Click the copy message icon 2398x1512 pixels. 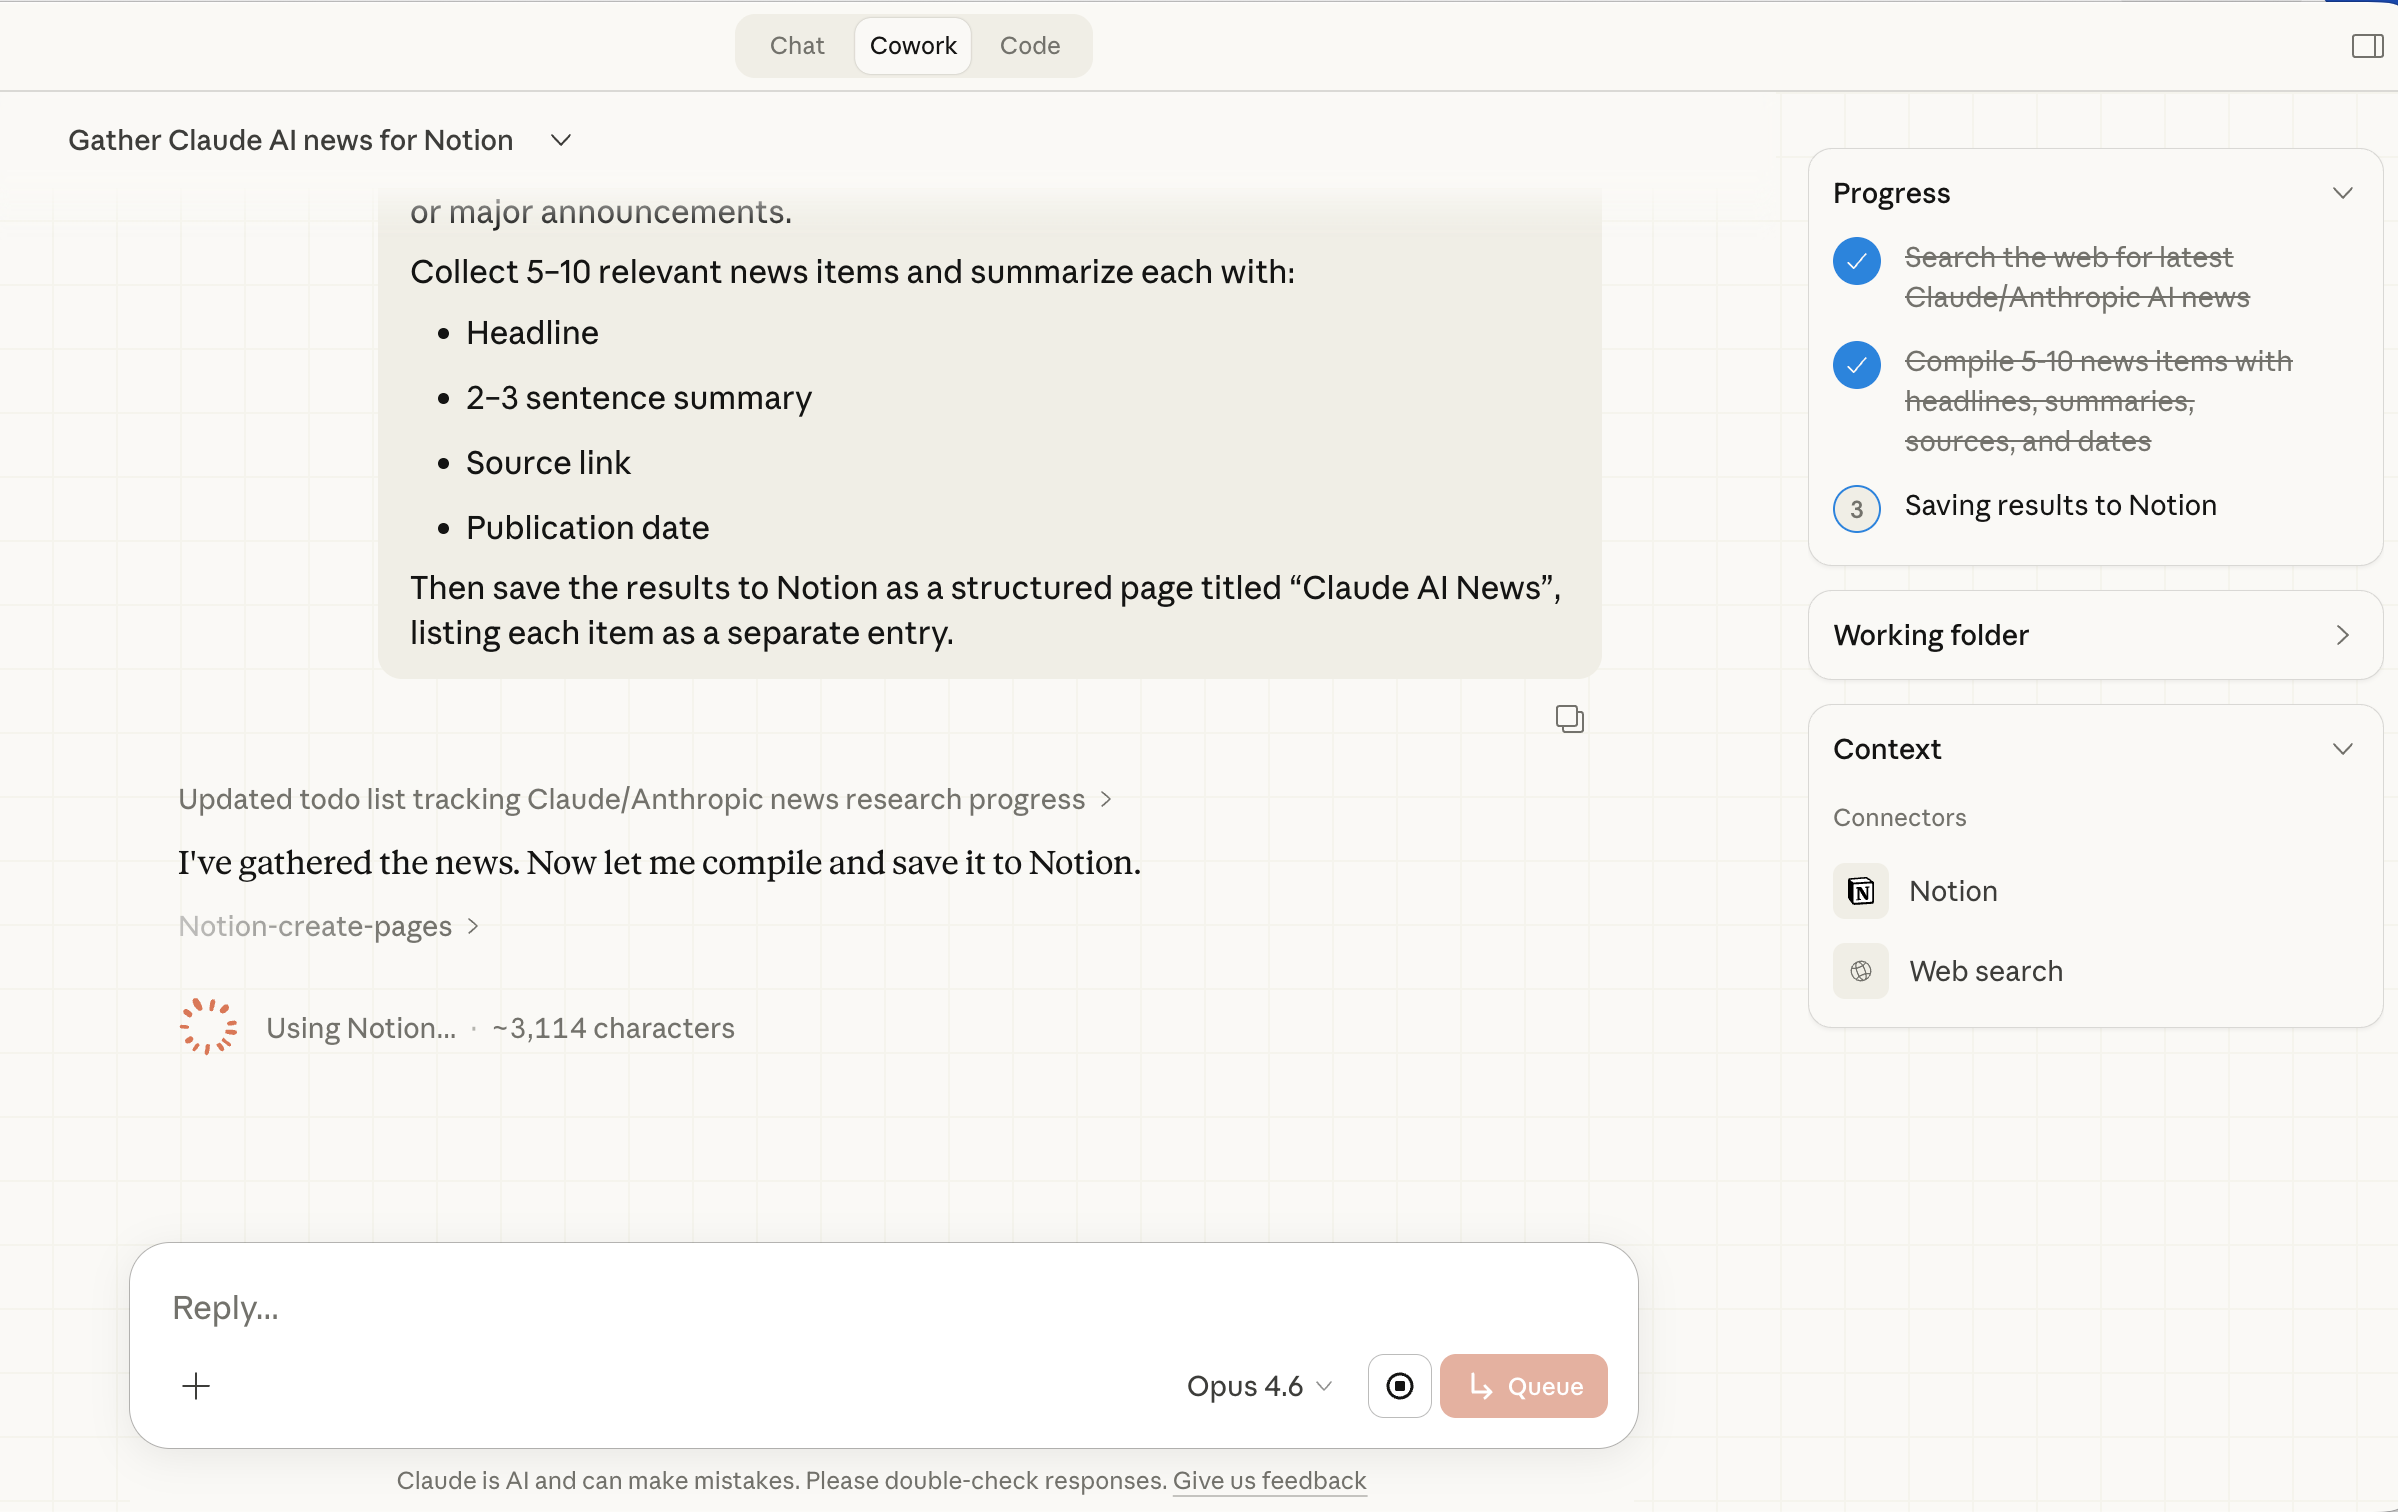1569,719
